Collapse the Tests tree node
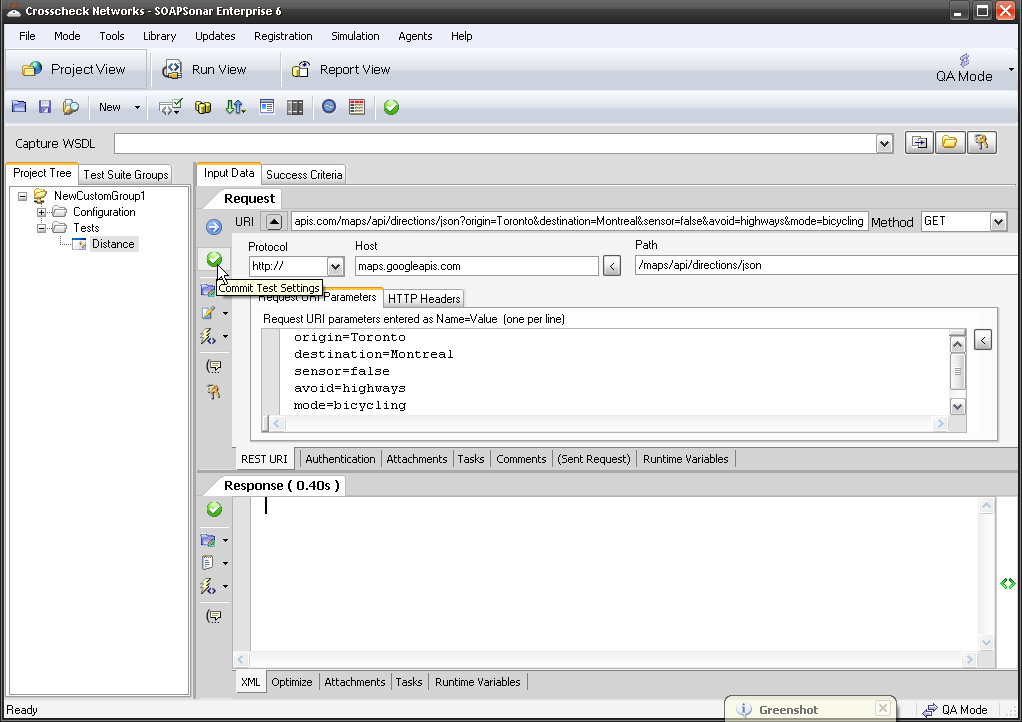The height and width of the screenshot is (722, 1022). point(41,228)
